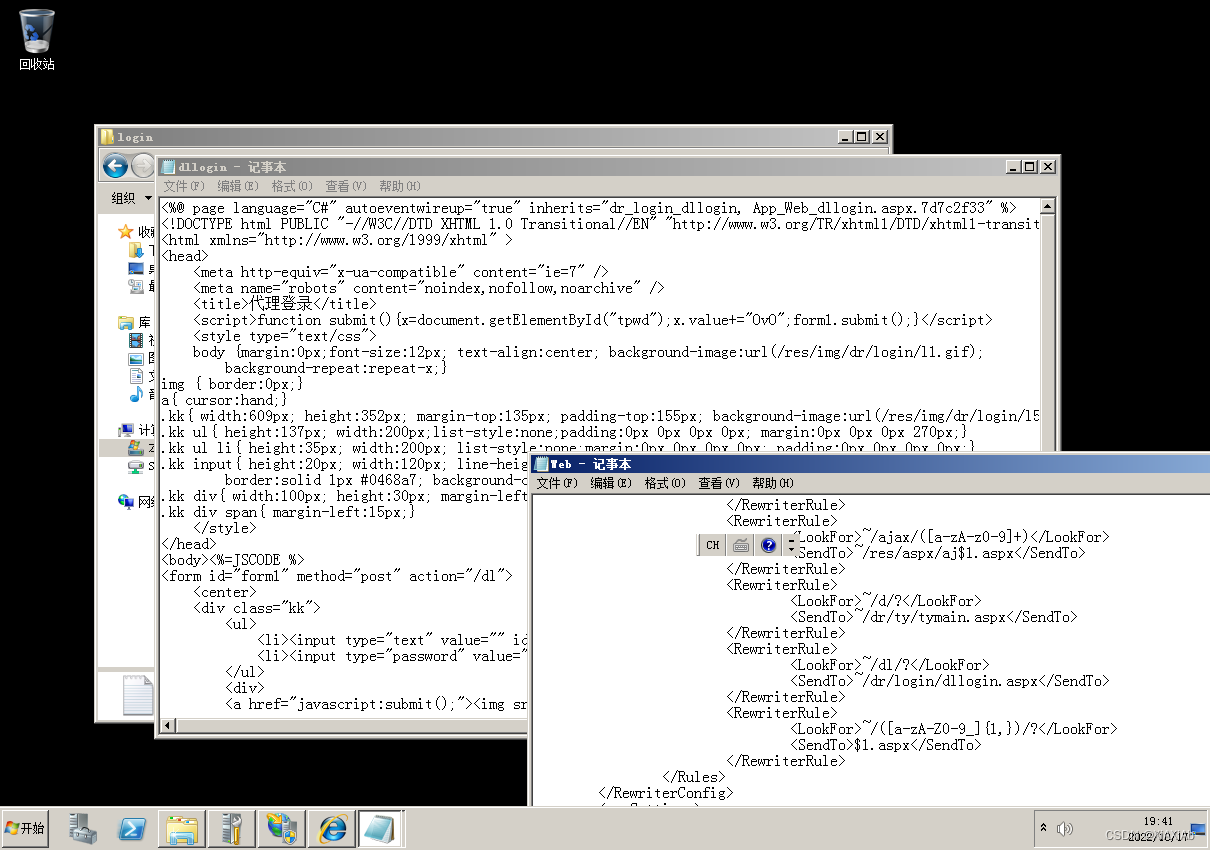Select Desktop icon in Explorer sidebar
Viewport: 1210px width, 850px height.
click(136, 268)
